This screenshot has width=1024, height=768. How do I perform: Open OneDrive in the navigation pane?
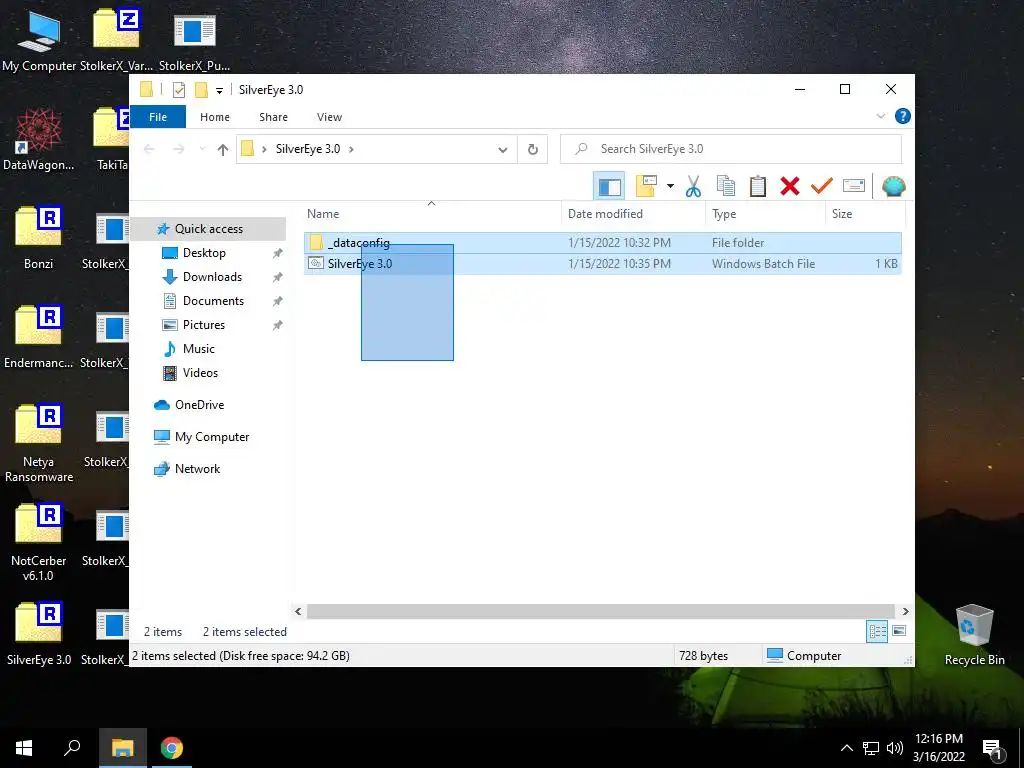[x=199, y=405]
